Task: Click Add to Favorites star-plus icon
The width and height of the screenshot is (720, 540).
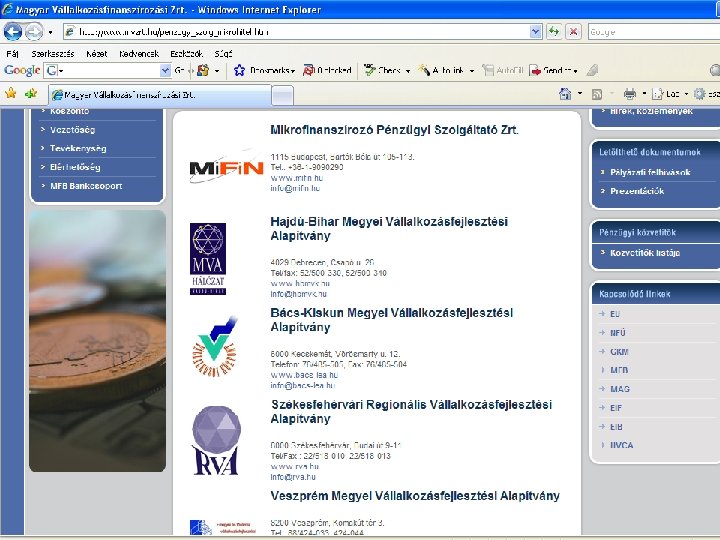Action: (31, 94)
